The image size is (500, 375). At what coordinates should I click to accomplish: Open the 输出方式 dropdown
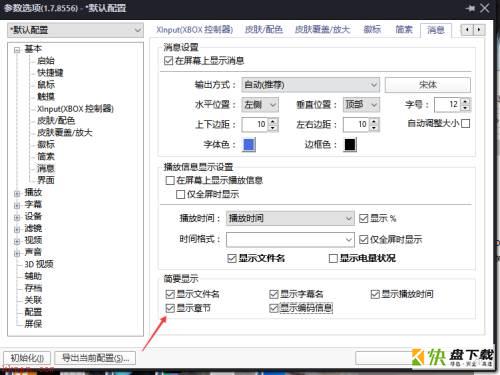310,85
